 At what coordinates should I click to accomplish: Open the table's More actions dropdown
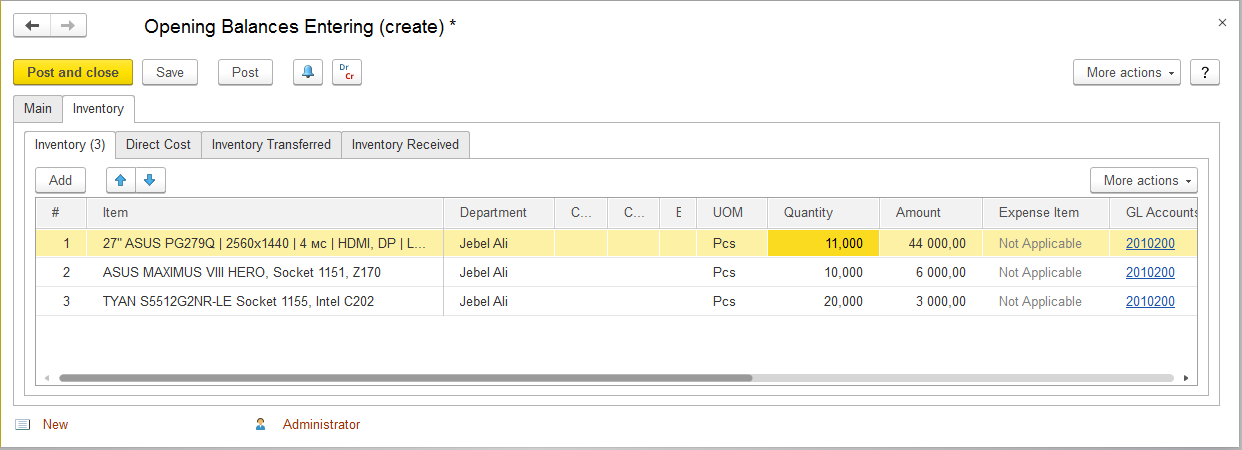pyautogui.click(x=1144, y=180)
